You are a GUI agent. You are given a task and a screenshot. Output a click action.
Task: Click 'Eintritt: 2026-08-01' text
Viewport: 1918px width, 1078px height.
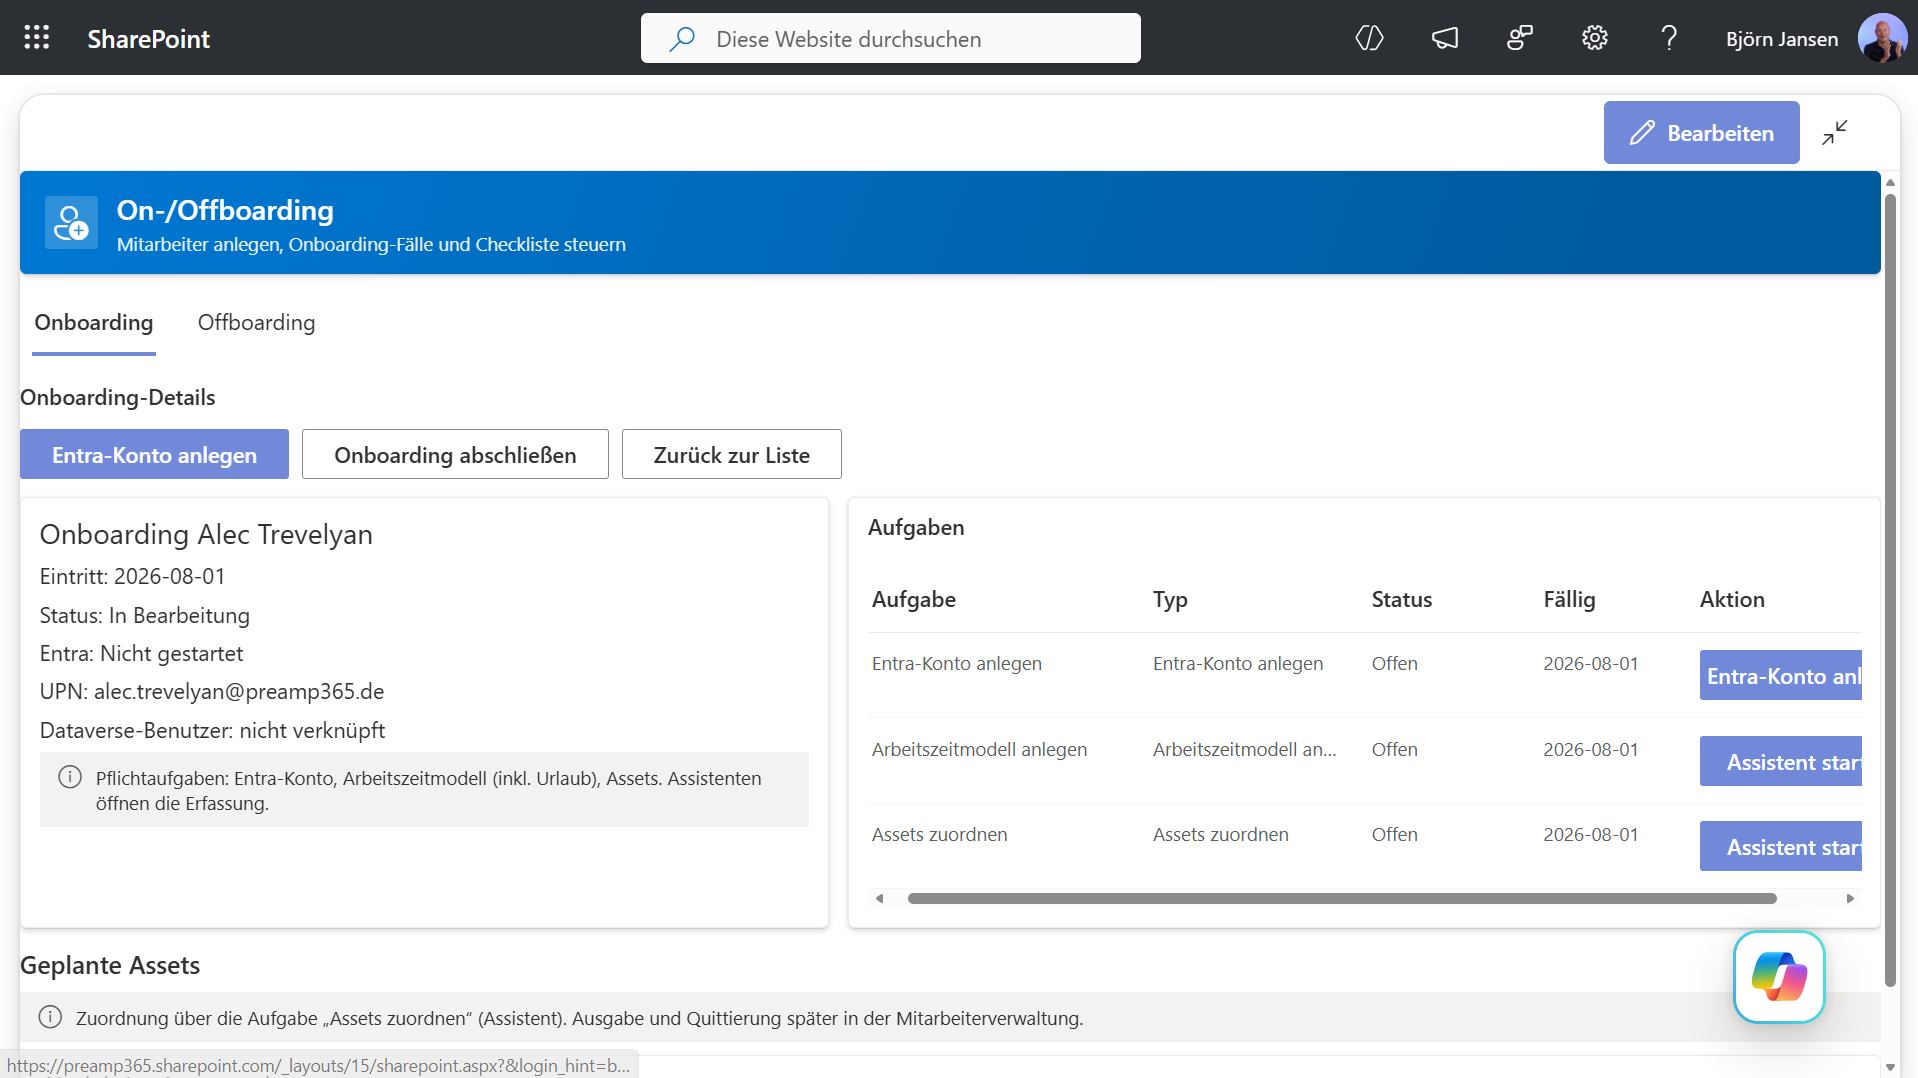(x=132, y=577)
